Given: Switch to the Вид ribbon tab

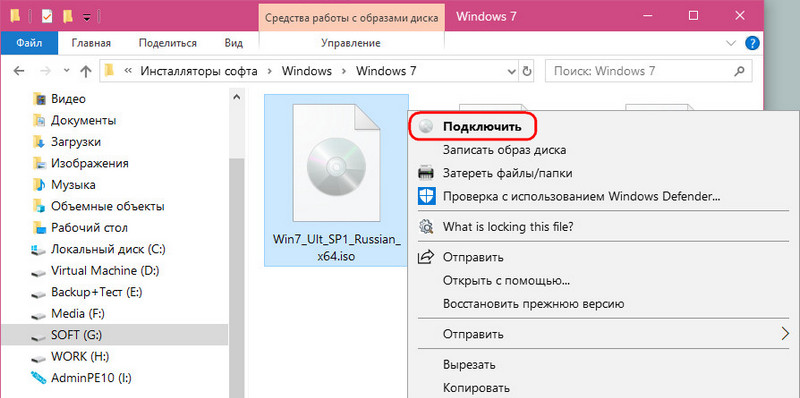Looking at the screenshot, I should pyautogui.click(x=234, y=43).
